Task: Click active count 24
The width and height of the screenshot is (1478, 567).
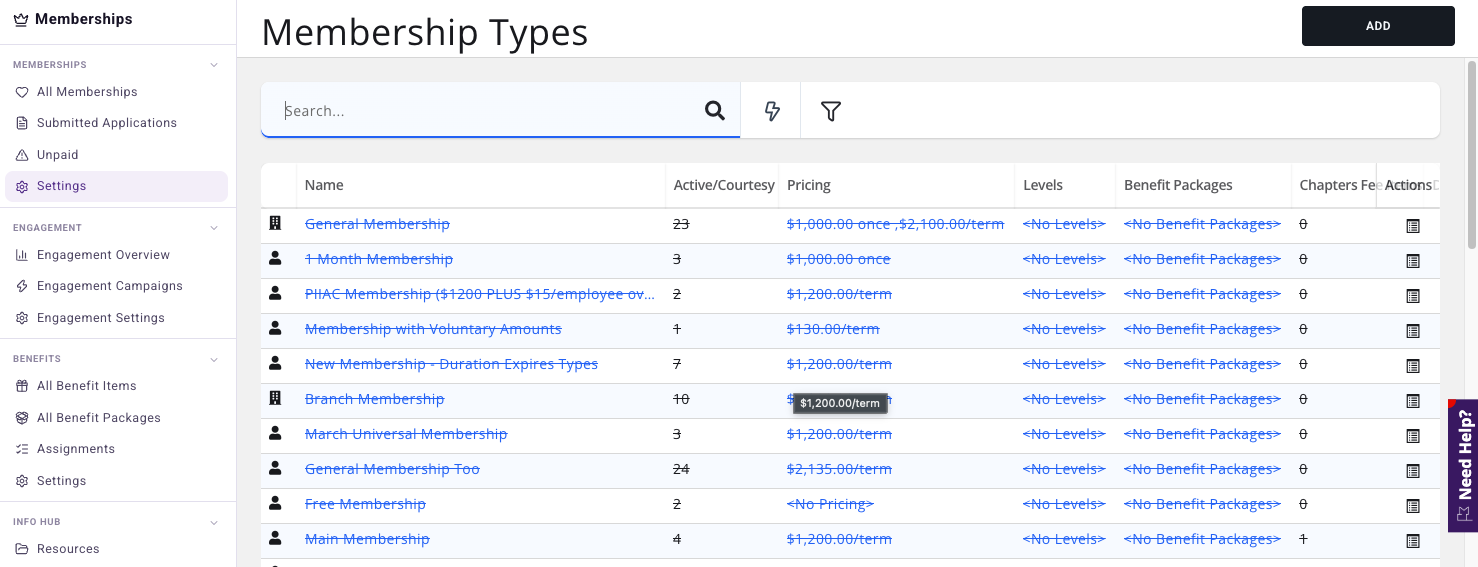Action: click(x=681, y=469)
